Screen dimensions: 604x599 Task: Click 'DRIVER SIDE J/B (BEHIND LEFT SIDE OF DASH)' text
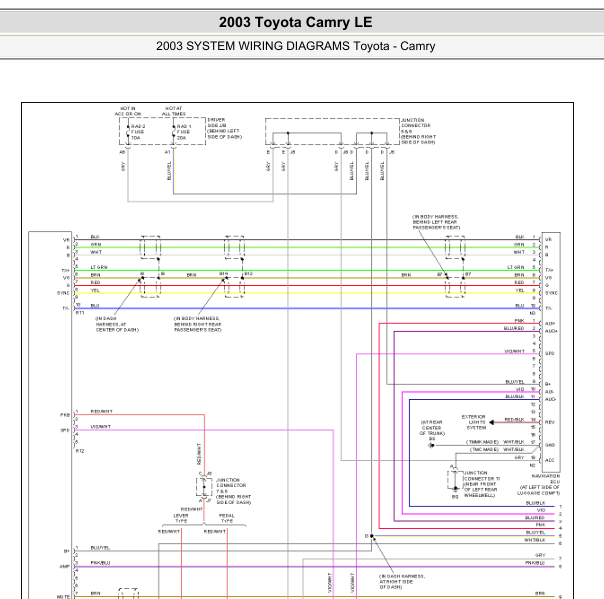coord(225,128)
